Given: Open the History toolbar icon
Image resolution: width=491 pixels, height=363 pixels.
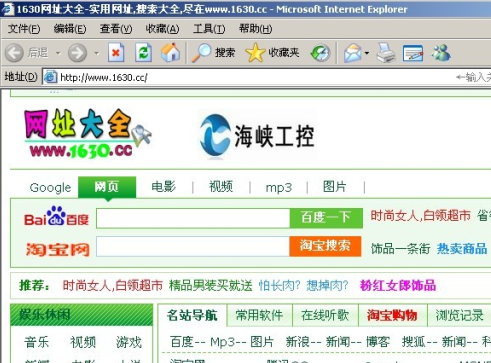Looking at the screenshot, I should tap(320, 53).
